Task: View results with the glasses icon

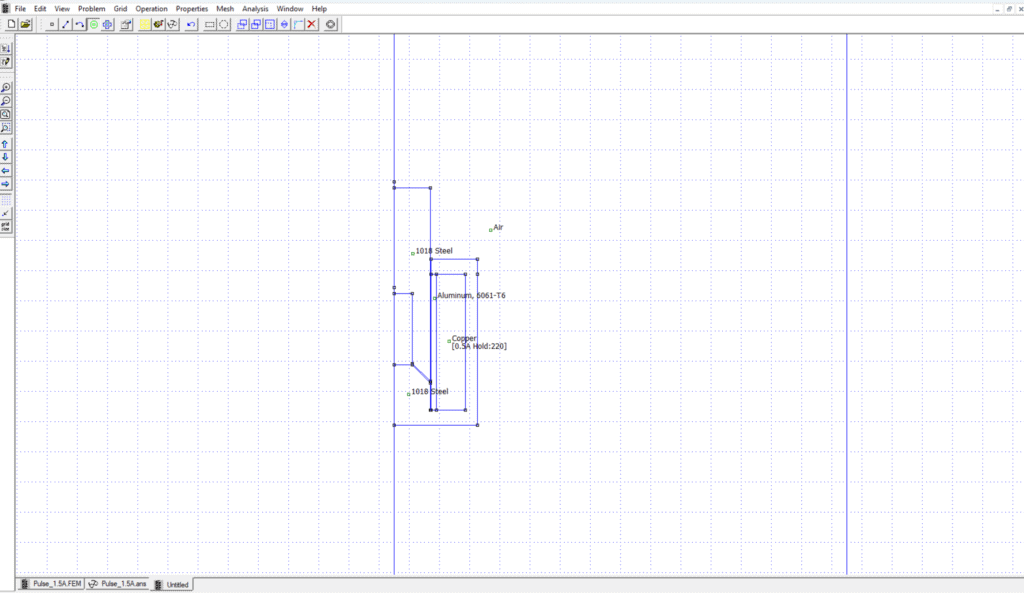Action: [172, 24]
